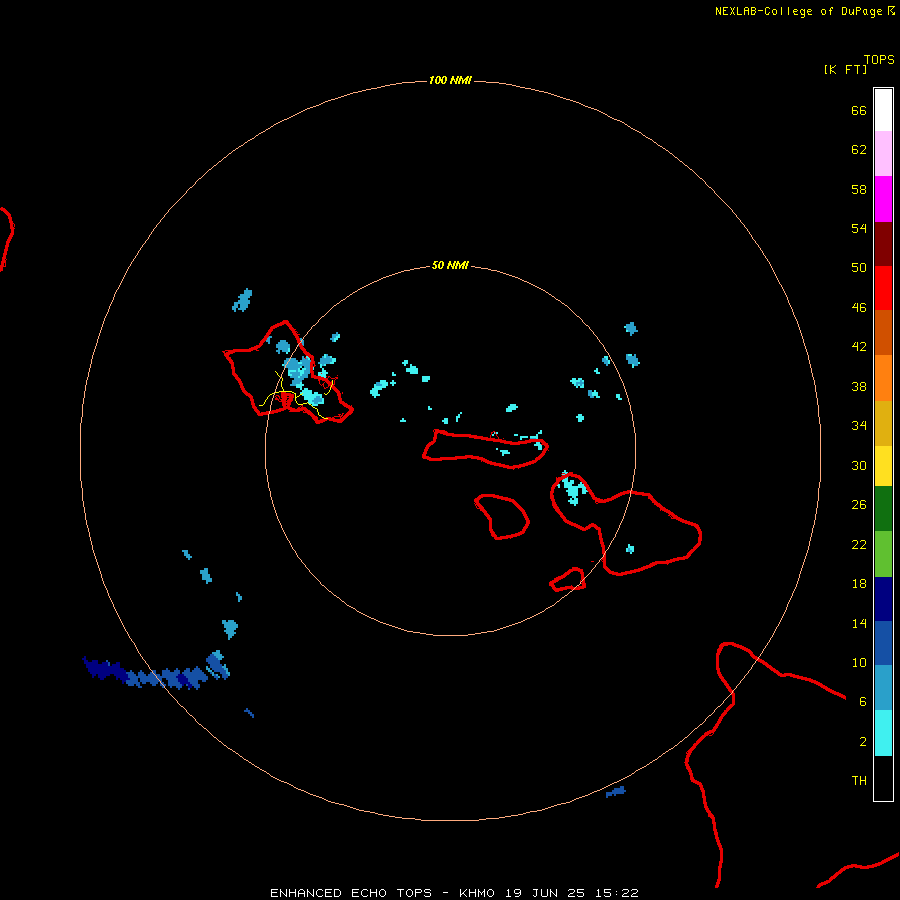The width and height of the screenshot is (900, 900).
Task: Select the dark orange legend segment
Action: (883, 332)
